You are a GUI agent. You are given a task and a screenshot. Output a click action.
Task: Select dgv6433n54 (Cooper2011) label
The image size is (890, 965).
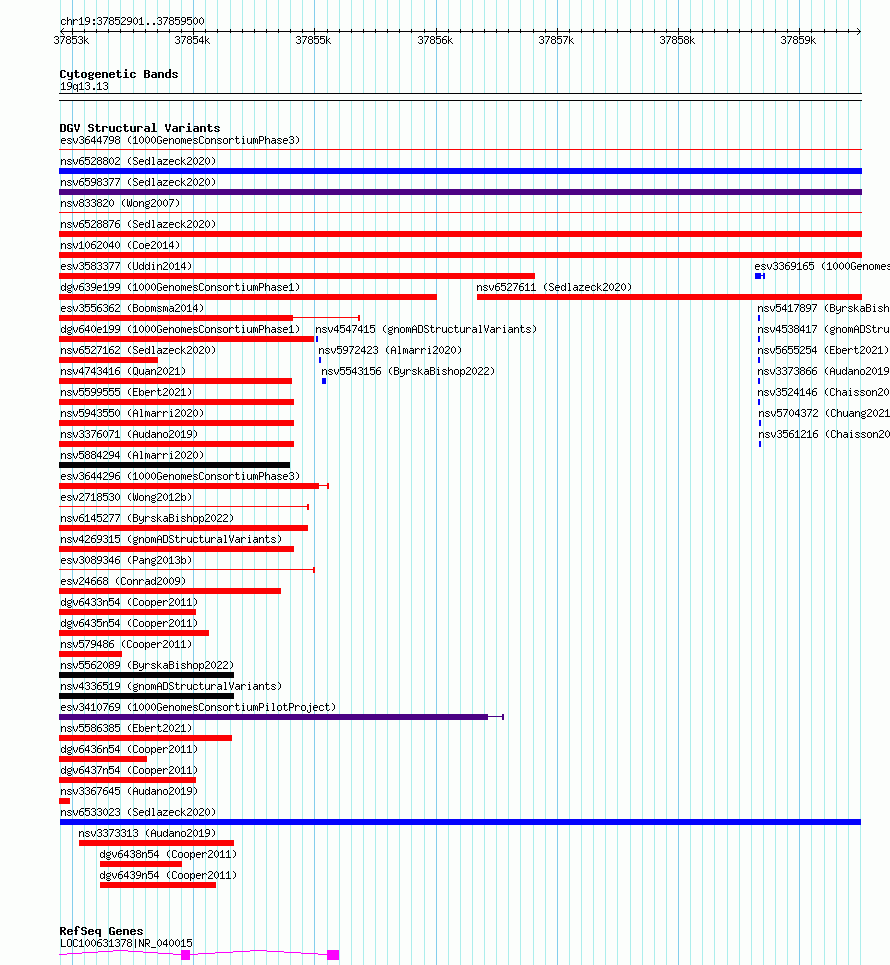pyautogui.click(x=129, y=602)
